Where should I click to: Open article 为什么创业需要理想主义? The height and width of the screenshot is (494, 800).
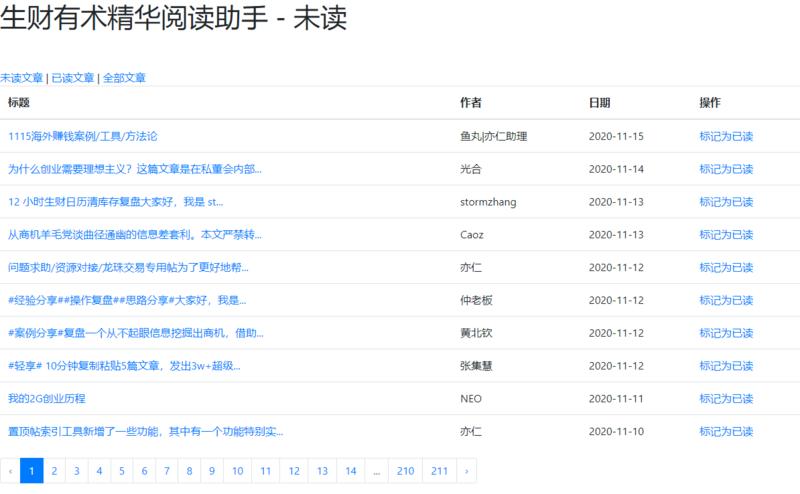[135, 169]
